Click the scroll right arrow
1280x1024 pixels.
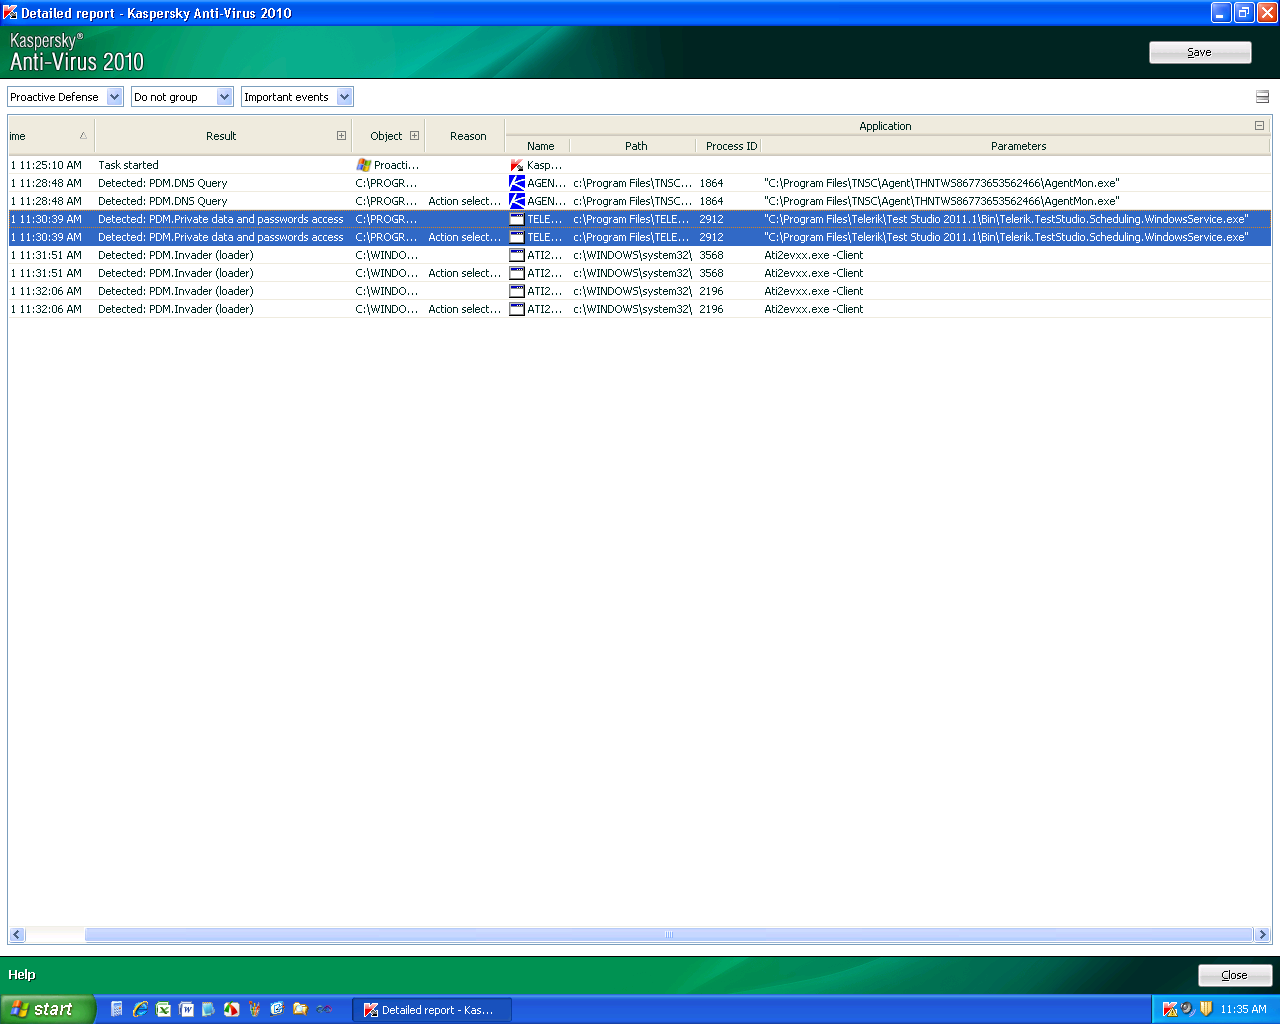click(x=1262, y=935)
